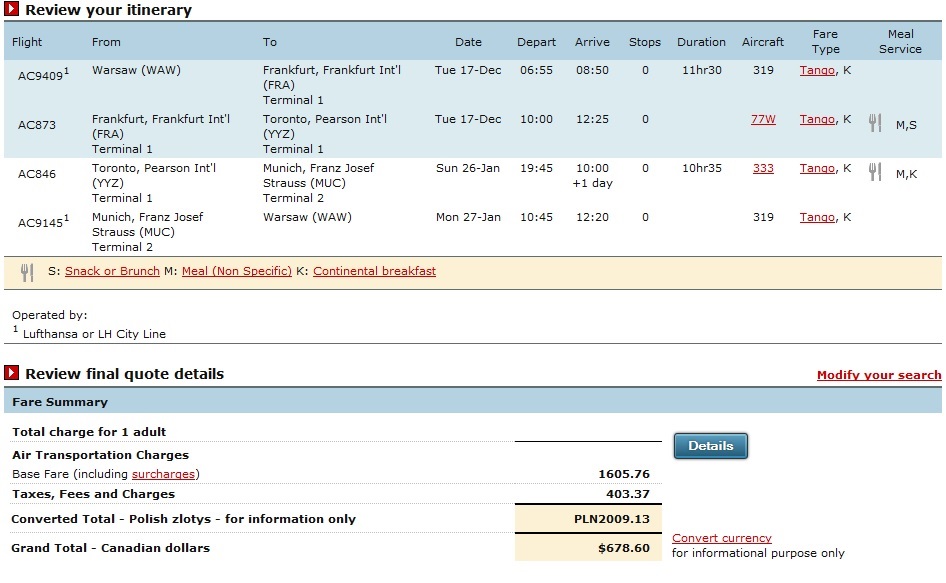Click the Total charge for 1 adult label
Screen dimensions: 946x583
click(x=89, y=432)
